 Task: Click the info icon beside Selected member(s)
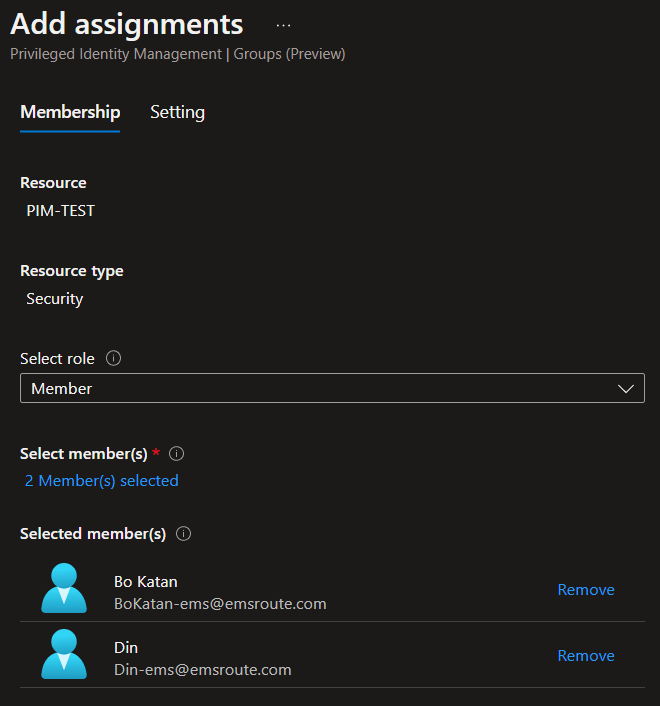click(183, 534)
